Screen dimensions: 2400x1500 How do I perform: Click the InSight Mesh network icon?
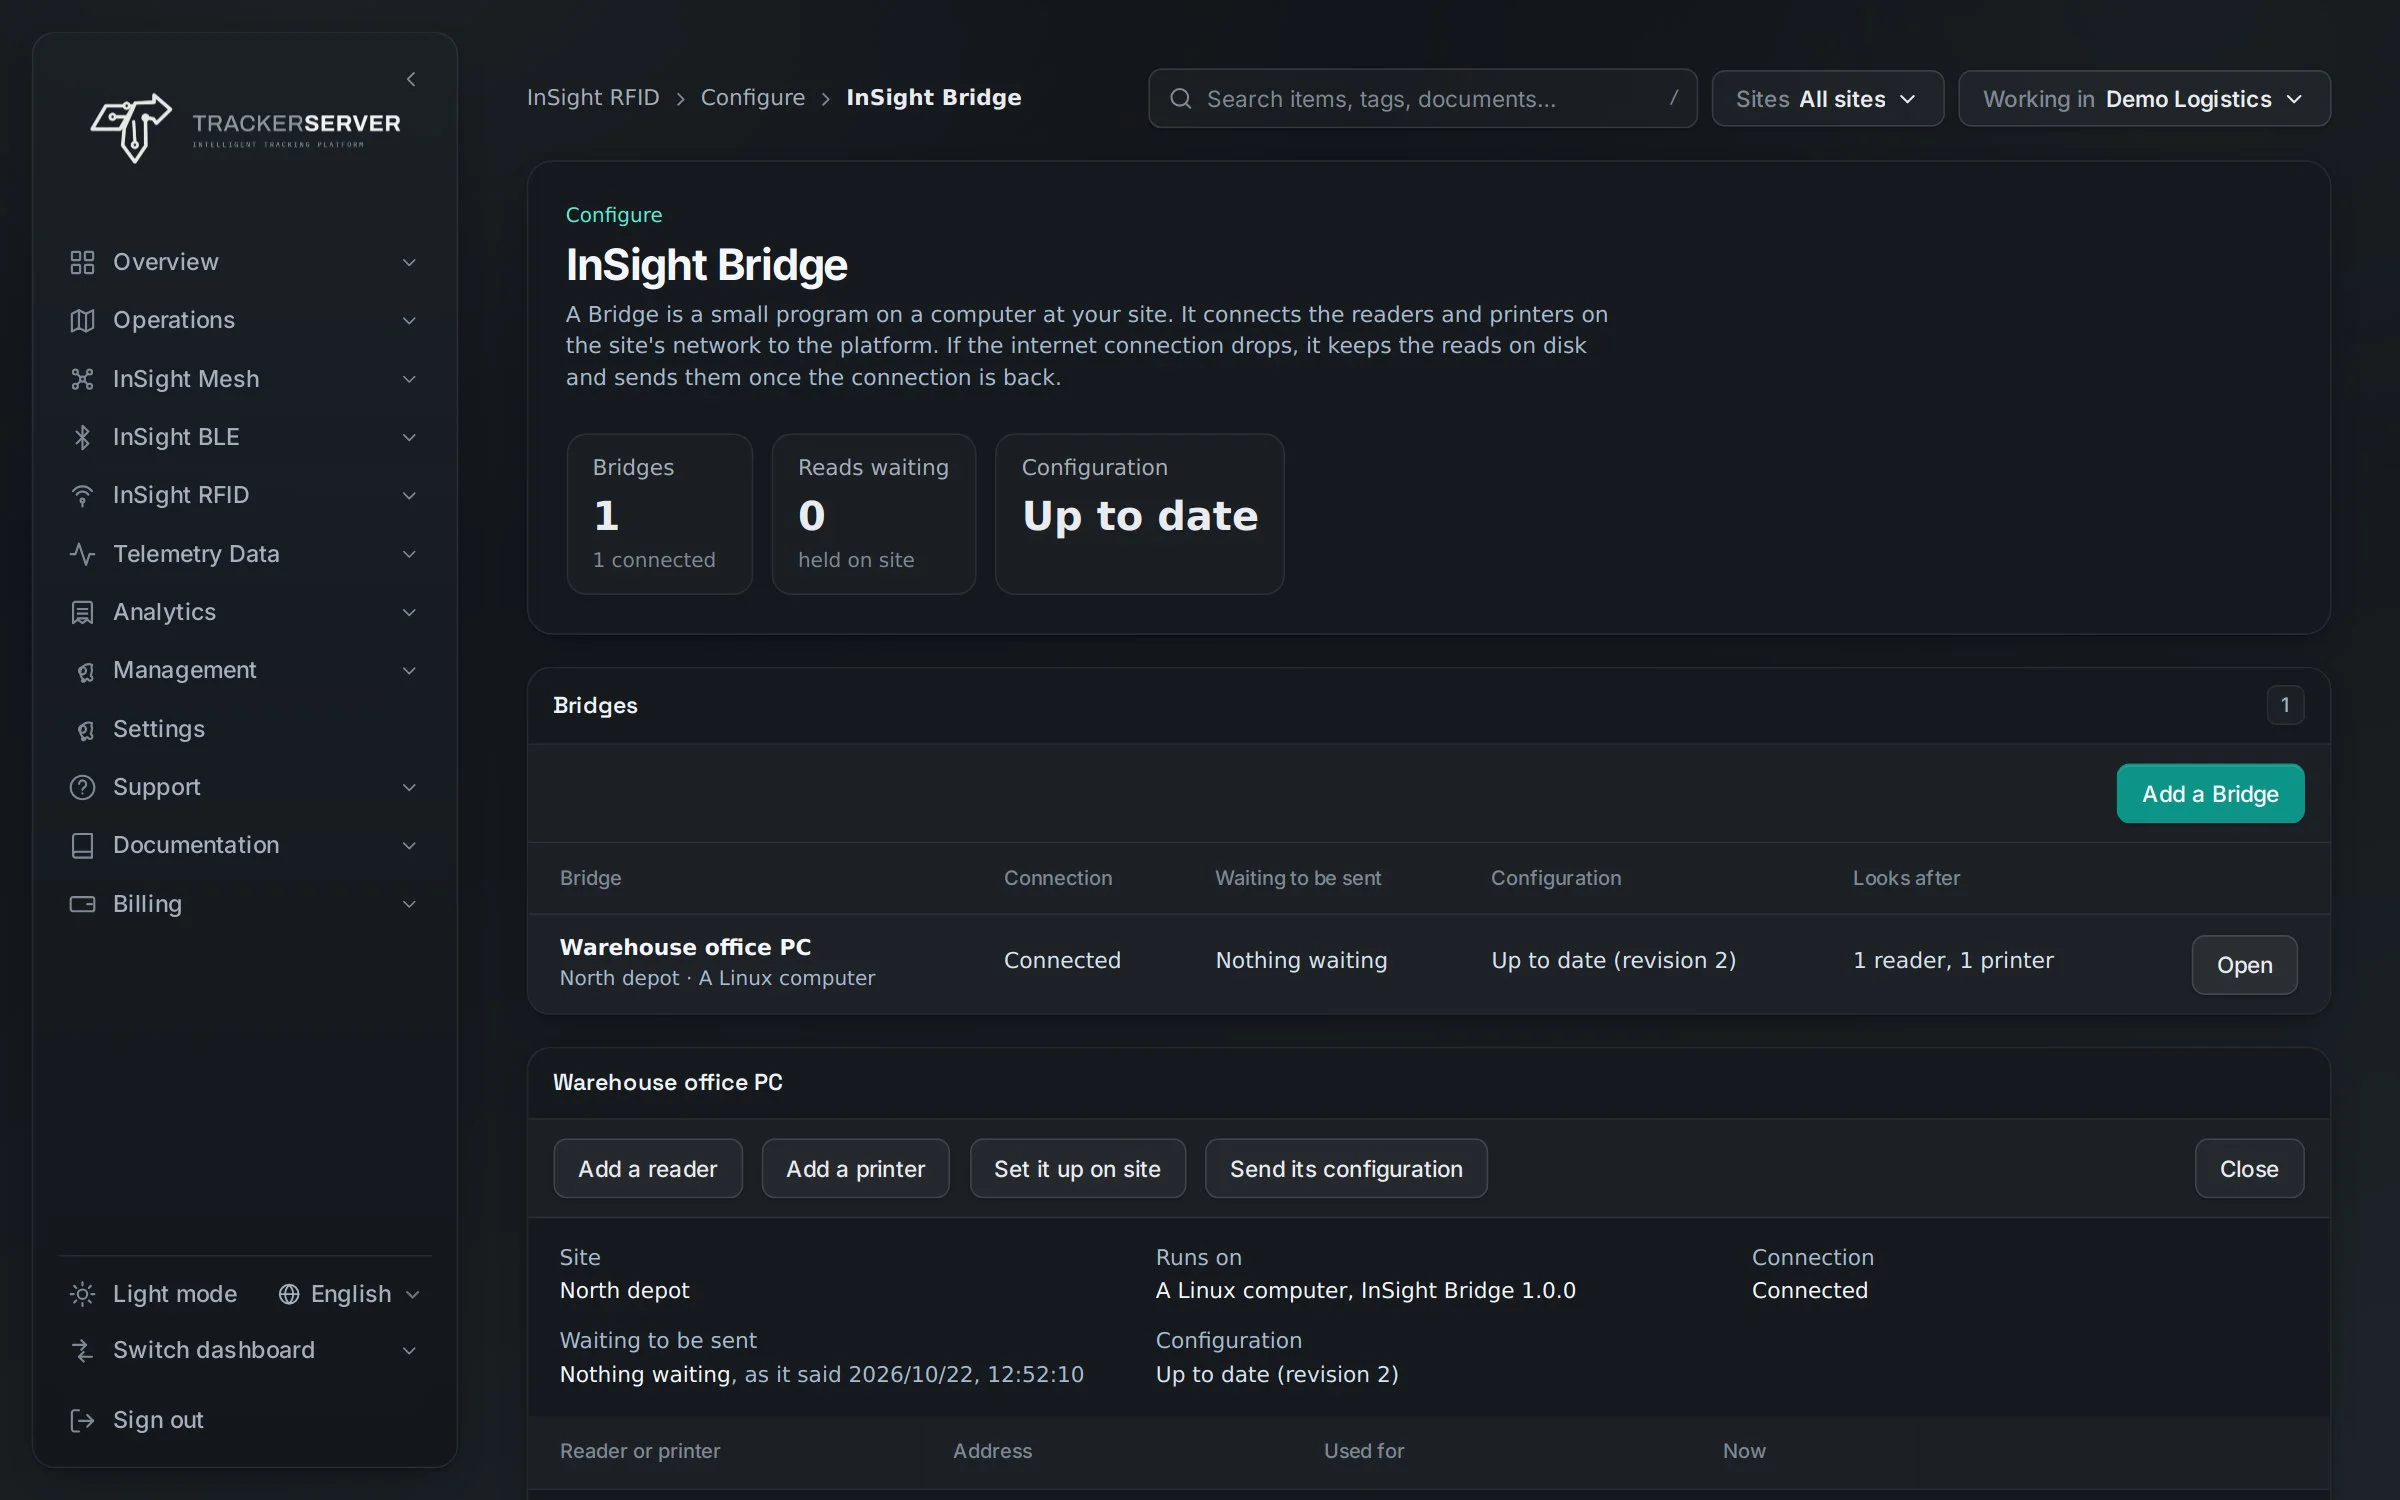[82, 379]
